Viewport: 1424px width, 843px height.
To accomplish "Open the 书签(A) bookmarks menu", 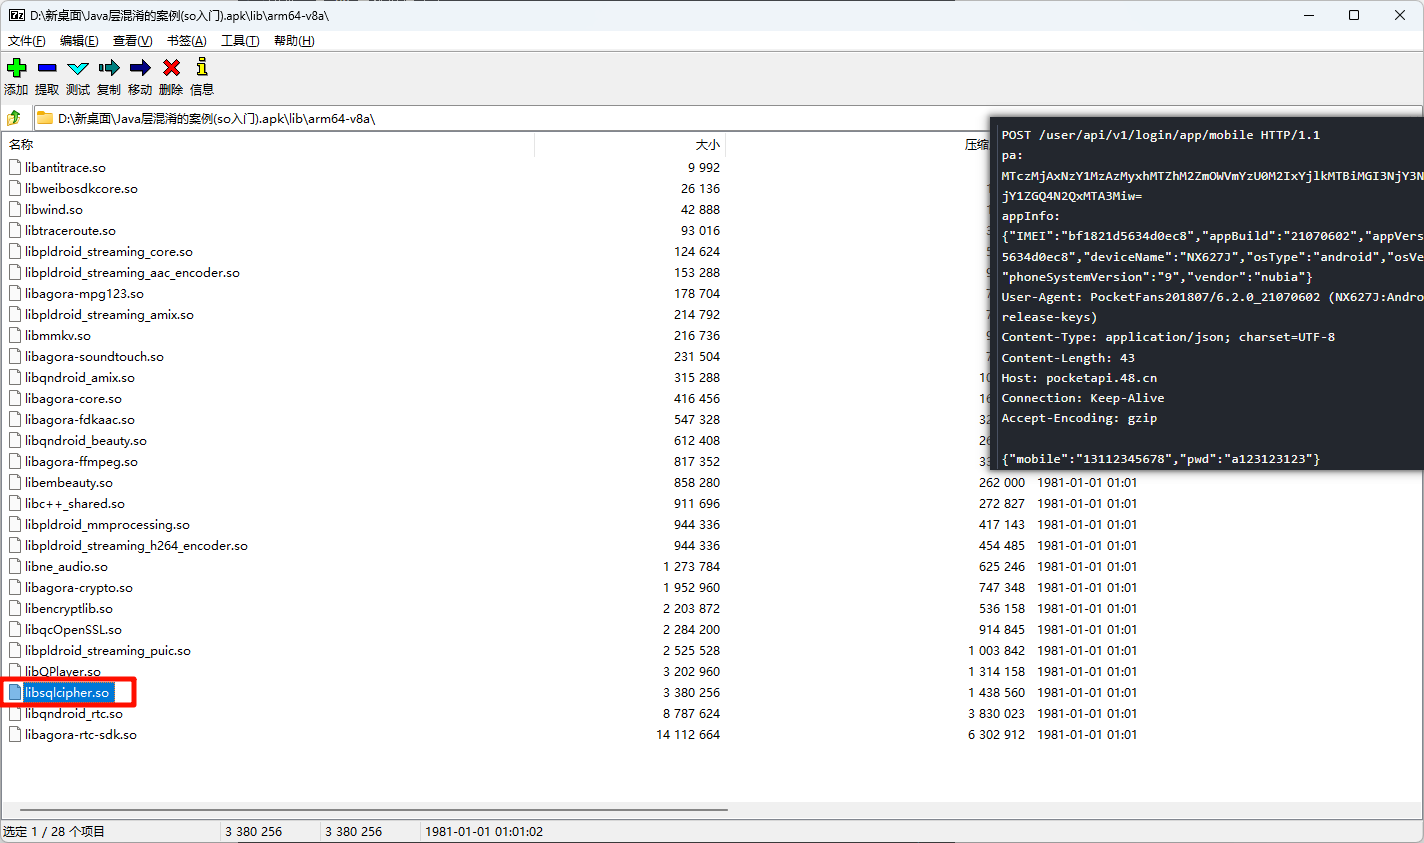I will (187, 41).
